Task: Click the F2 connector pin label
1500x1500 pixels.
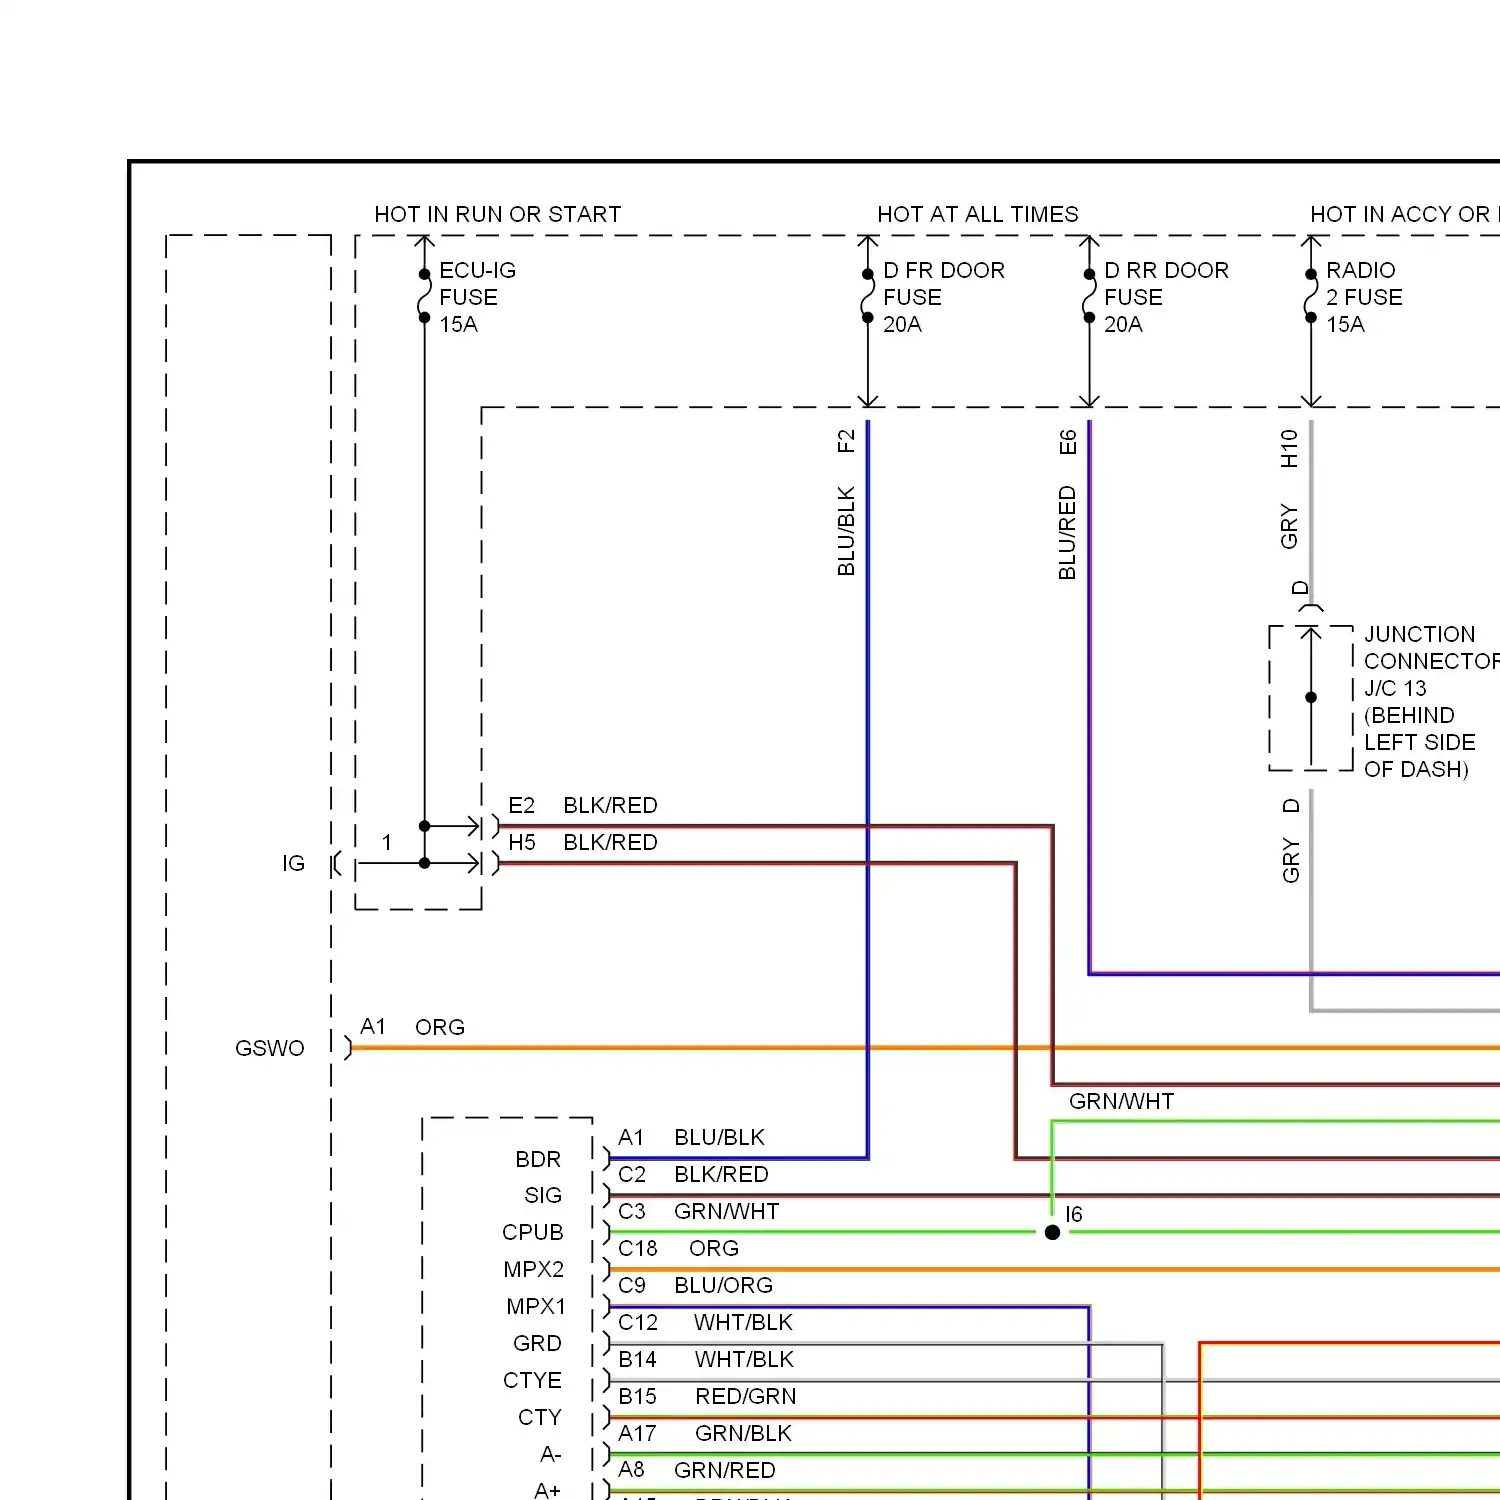Action: coord(846,441)
